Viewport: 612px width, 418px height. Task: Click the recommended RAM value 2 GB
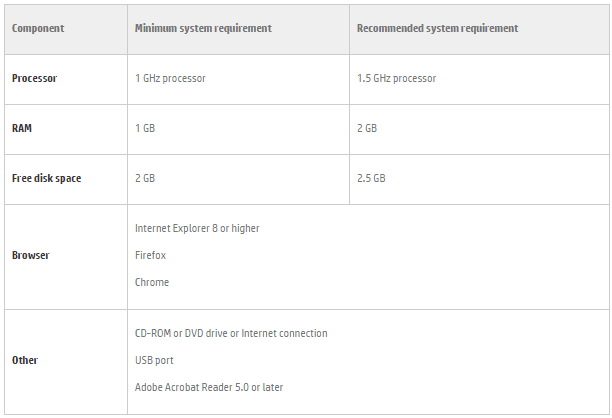point(367,128)
